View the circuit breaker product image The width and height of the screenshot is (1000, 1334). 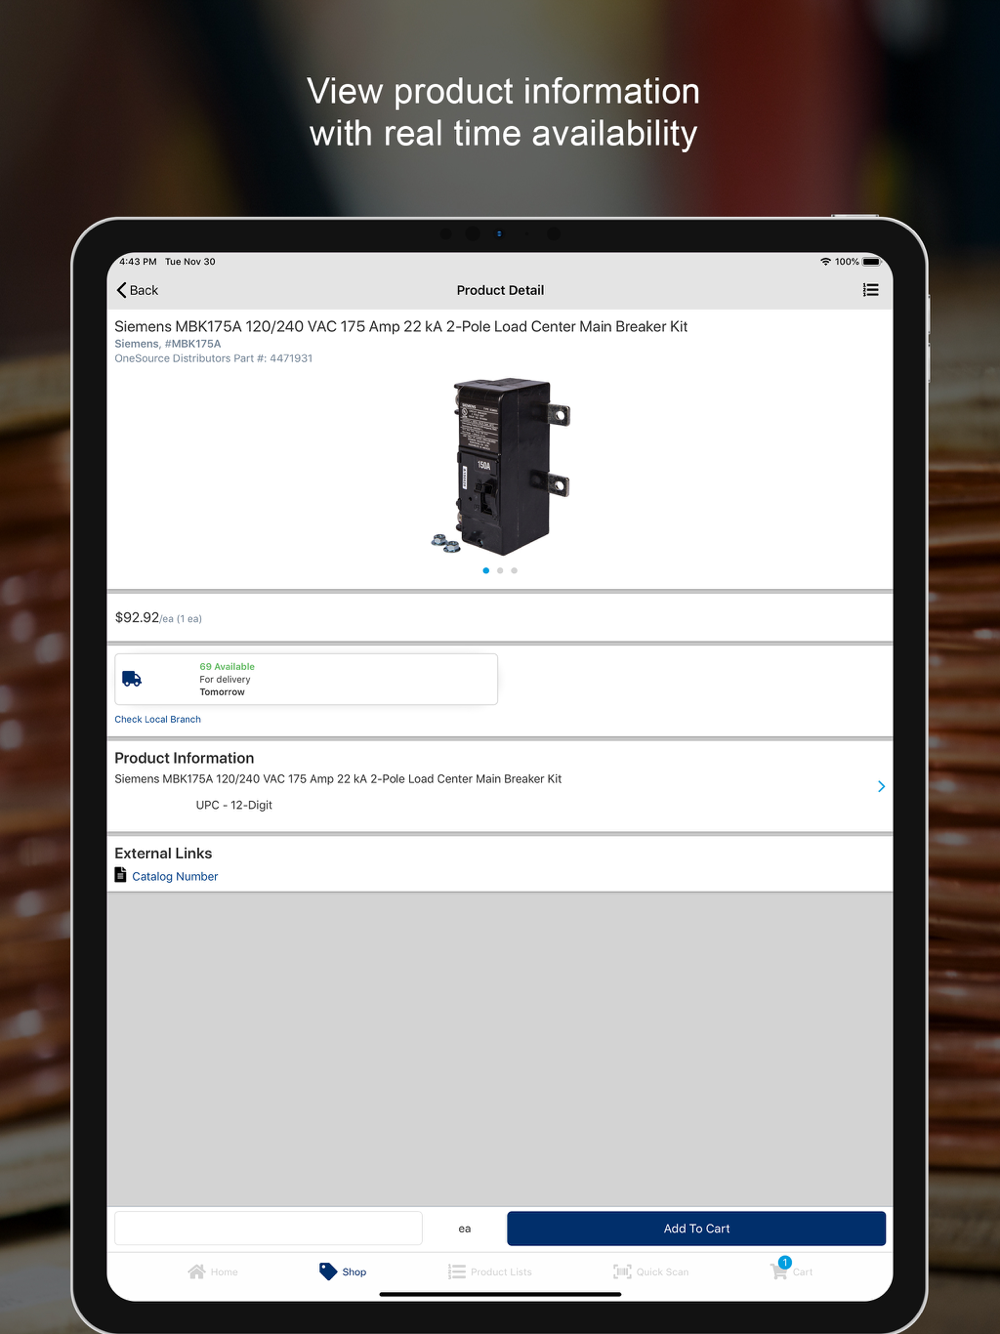(500, 466)
